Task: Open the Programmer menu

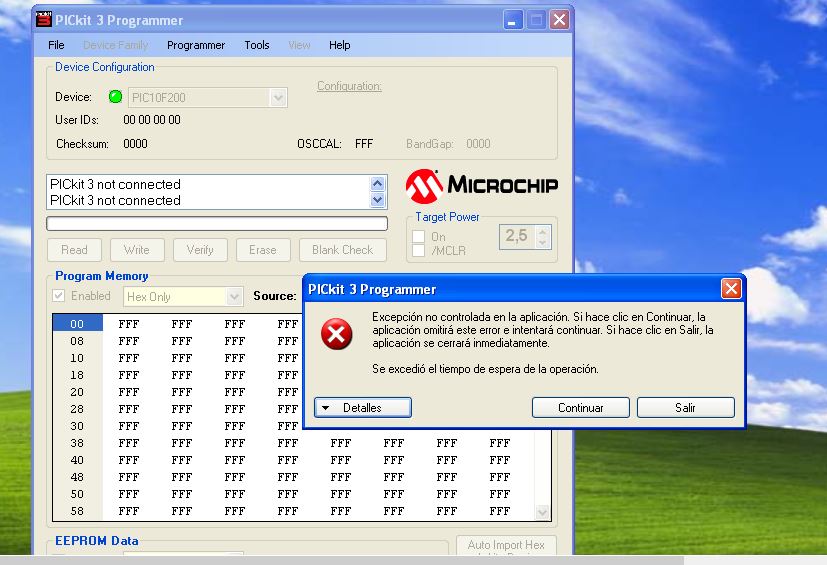Action: [196, 45]
